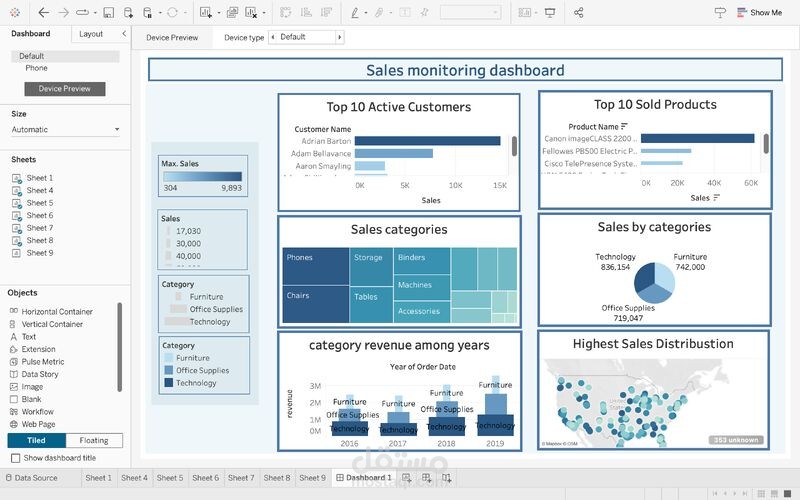The width and height of the screenshot is (800, 500).
Task: Switch object placement to Floating
Action: click(94, 440)
